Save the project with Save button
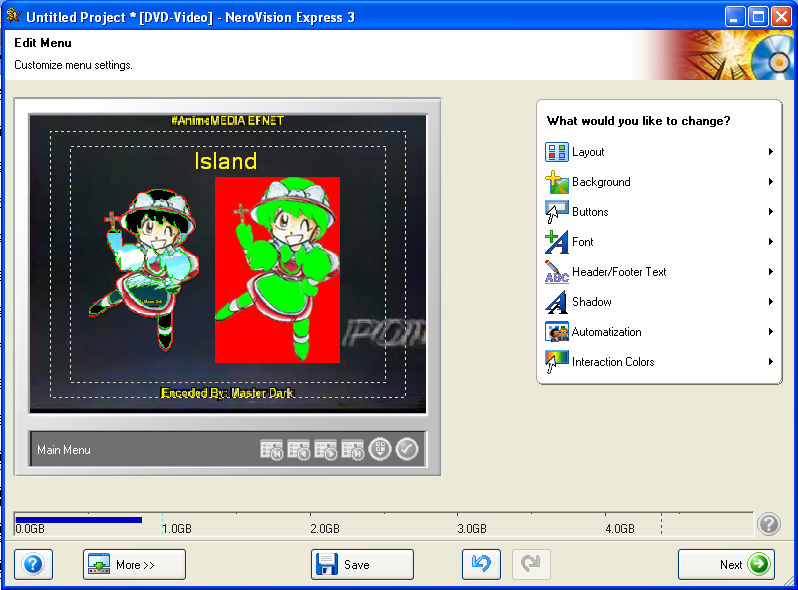This screenshot has height=590, width=798. click(362, 564)
